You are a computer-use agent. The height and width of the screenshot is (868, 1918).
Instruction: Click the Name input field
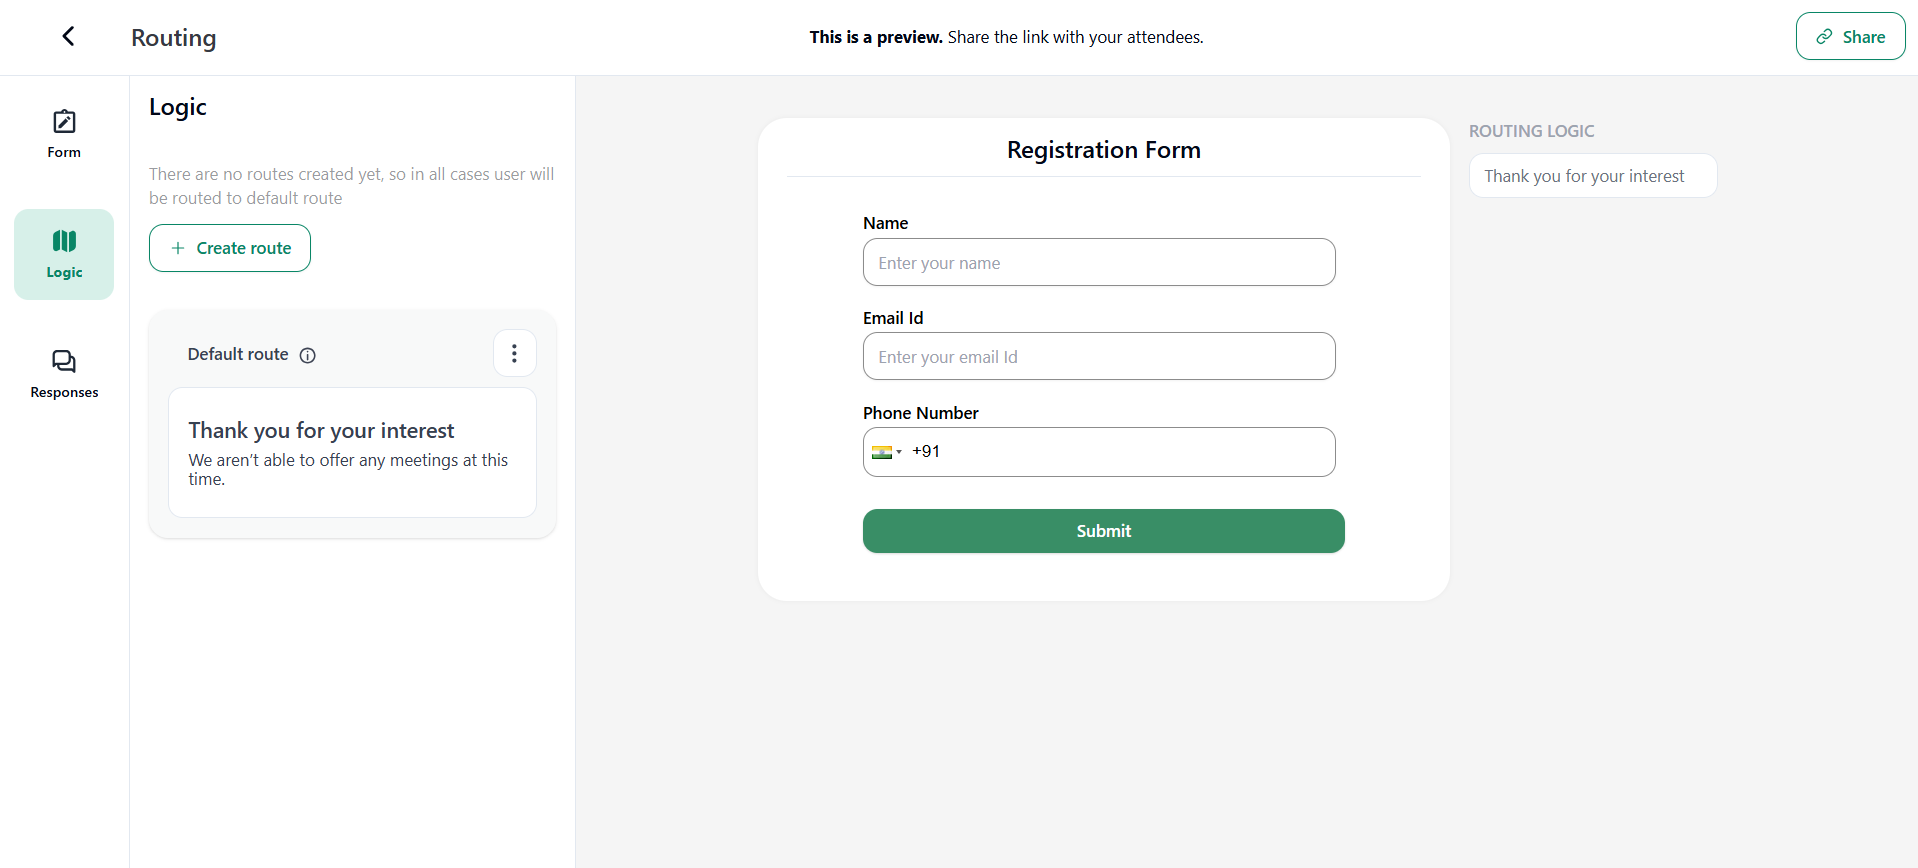coord(1098,263)
